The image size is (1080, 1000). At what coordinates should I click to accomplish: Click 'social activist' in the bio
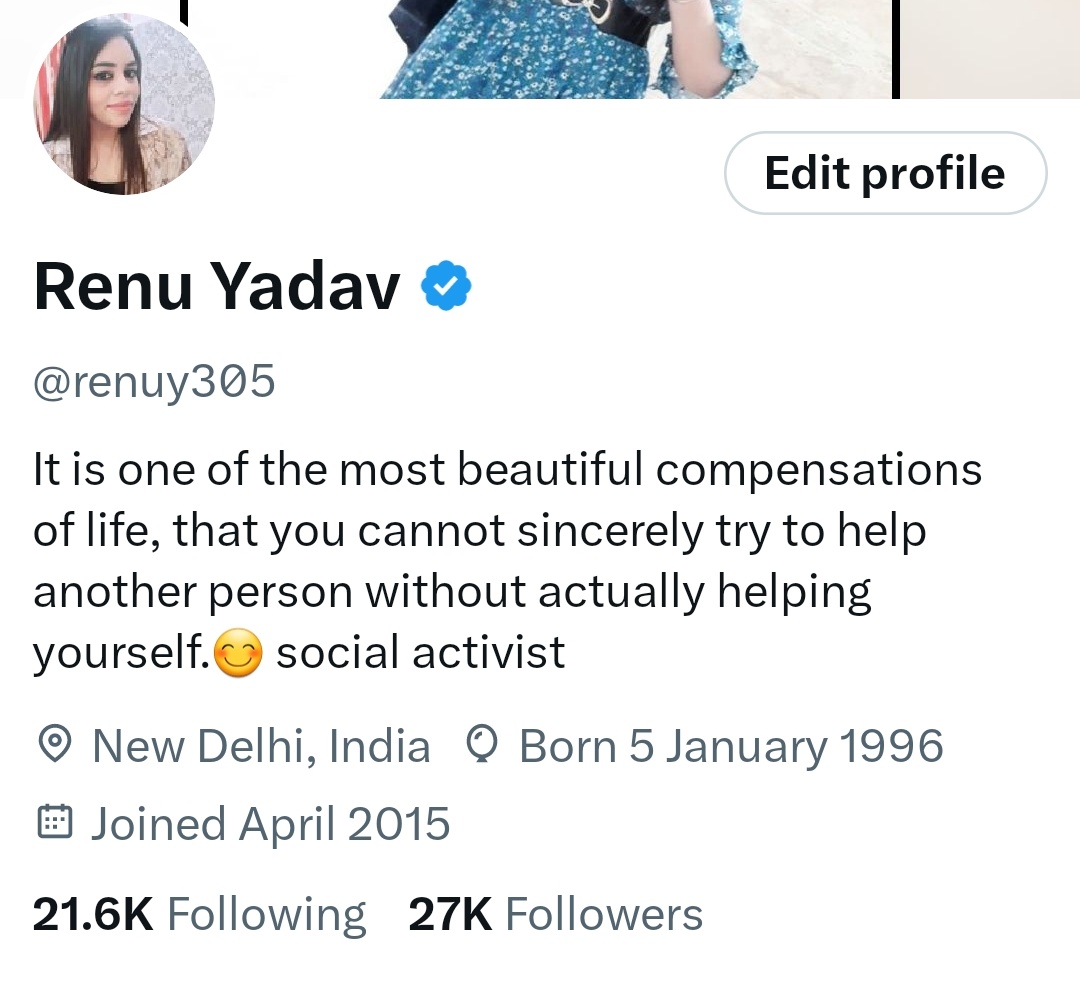(x=421, y=652)
